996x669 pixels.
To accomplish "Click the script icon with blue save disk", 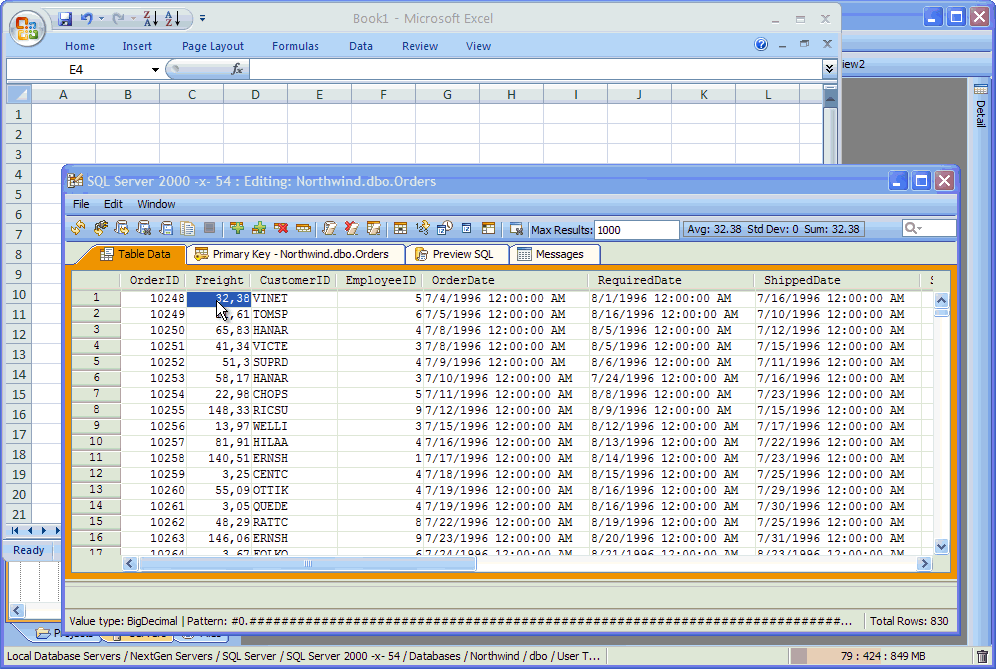I will [x=166, y=228].
